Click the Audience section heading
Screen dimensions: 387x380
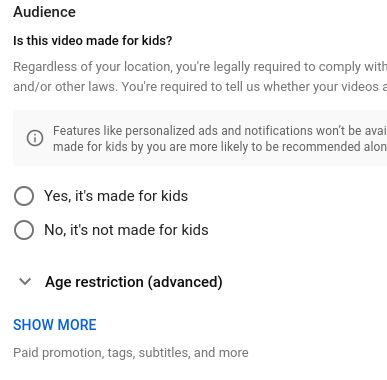[44, 12]
